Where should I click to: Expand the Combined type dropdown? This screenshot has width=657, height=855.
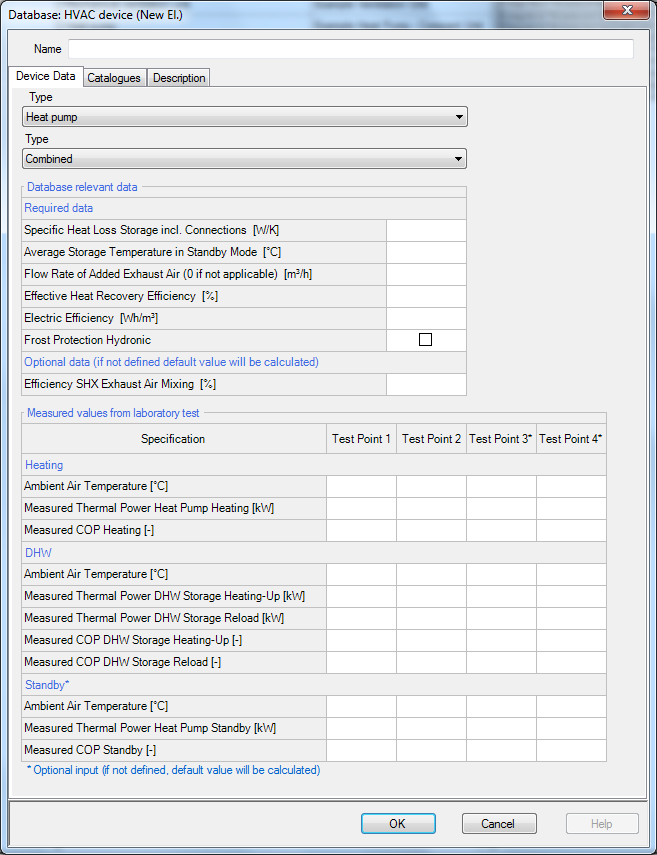[x=244, y=159]
